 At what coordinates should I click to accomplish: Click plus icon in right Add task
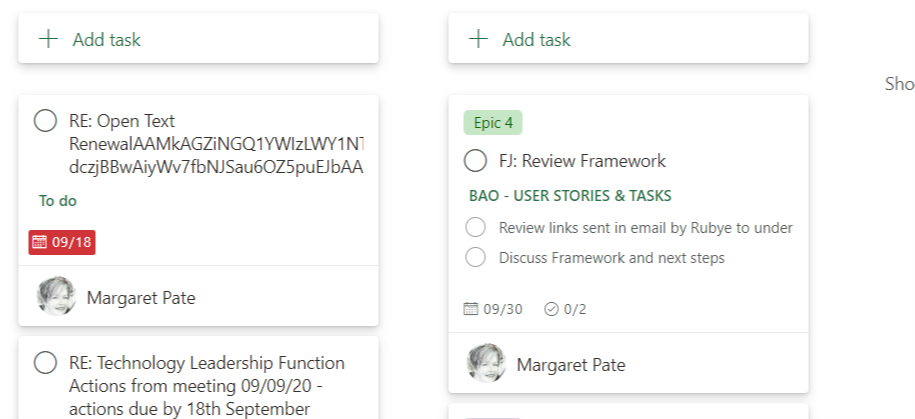coord(478,40)
